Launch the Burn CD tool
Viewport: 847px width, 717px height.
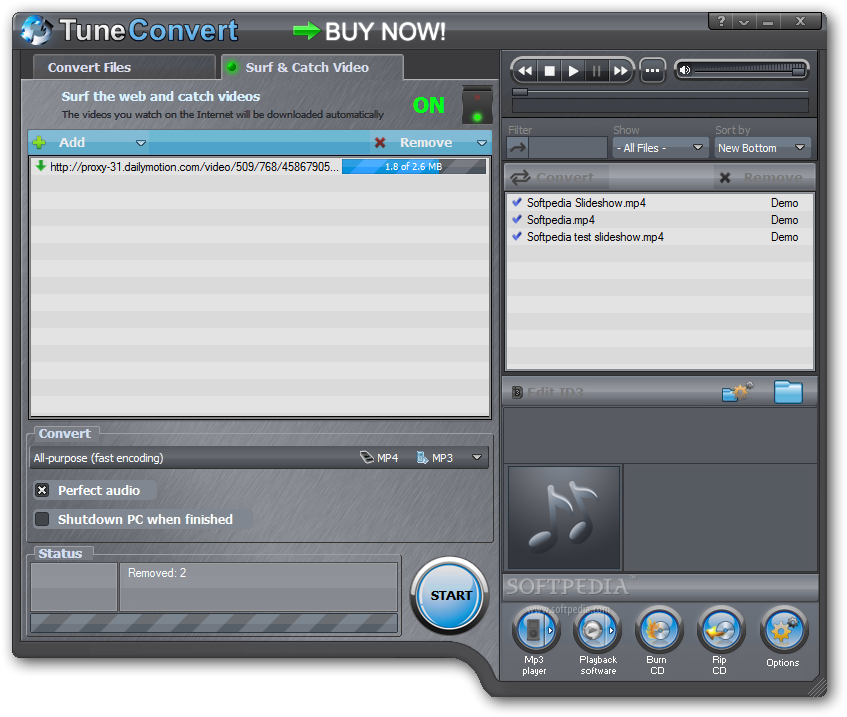tap(658, 629)
